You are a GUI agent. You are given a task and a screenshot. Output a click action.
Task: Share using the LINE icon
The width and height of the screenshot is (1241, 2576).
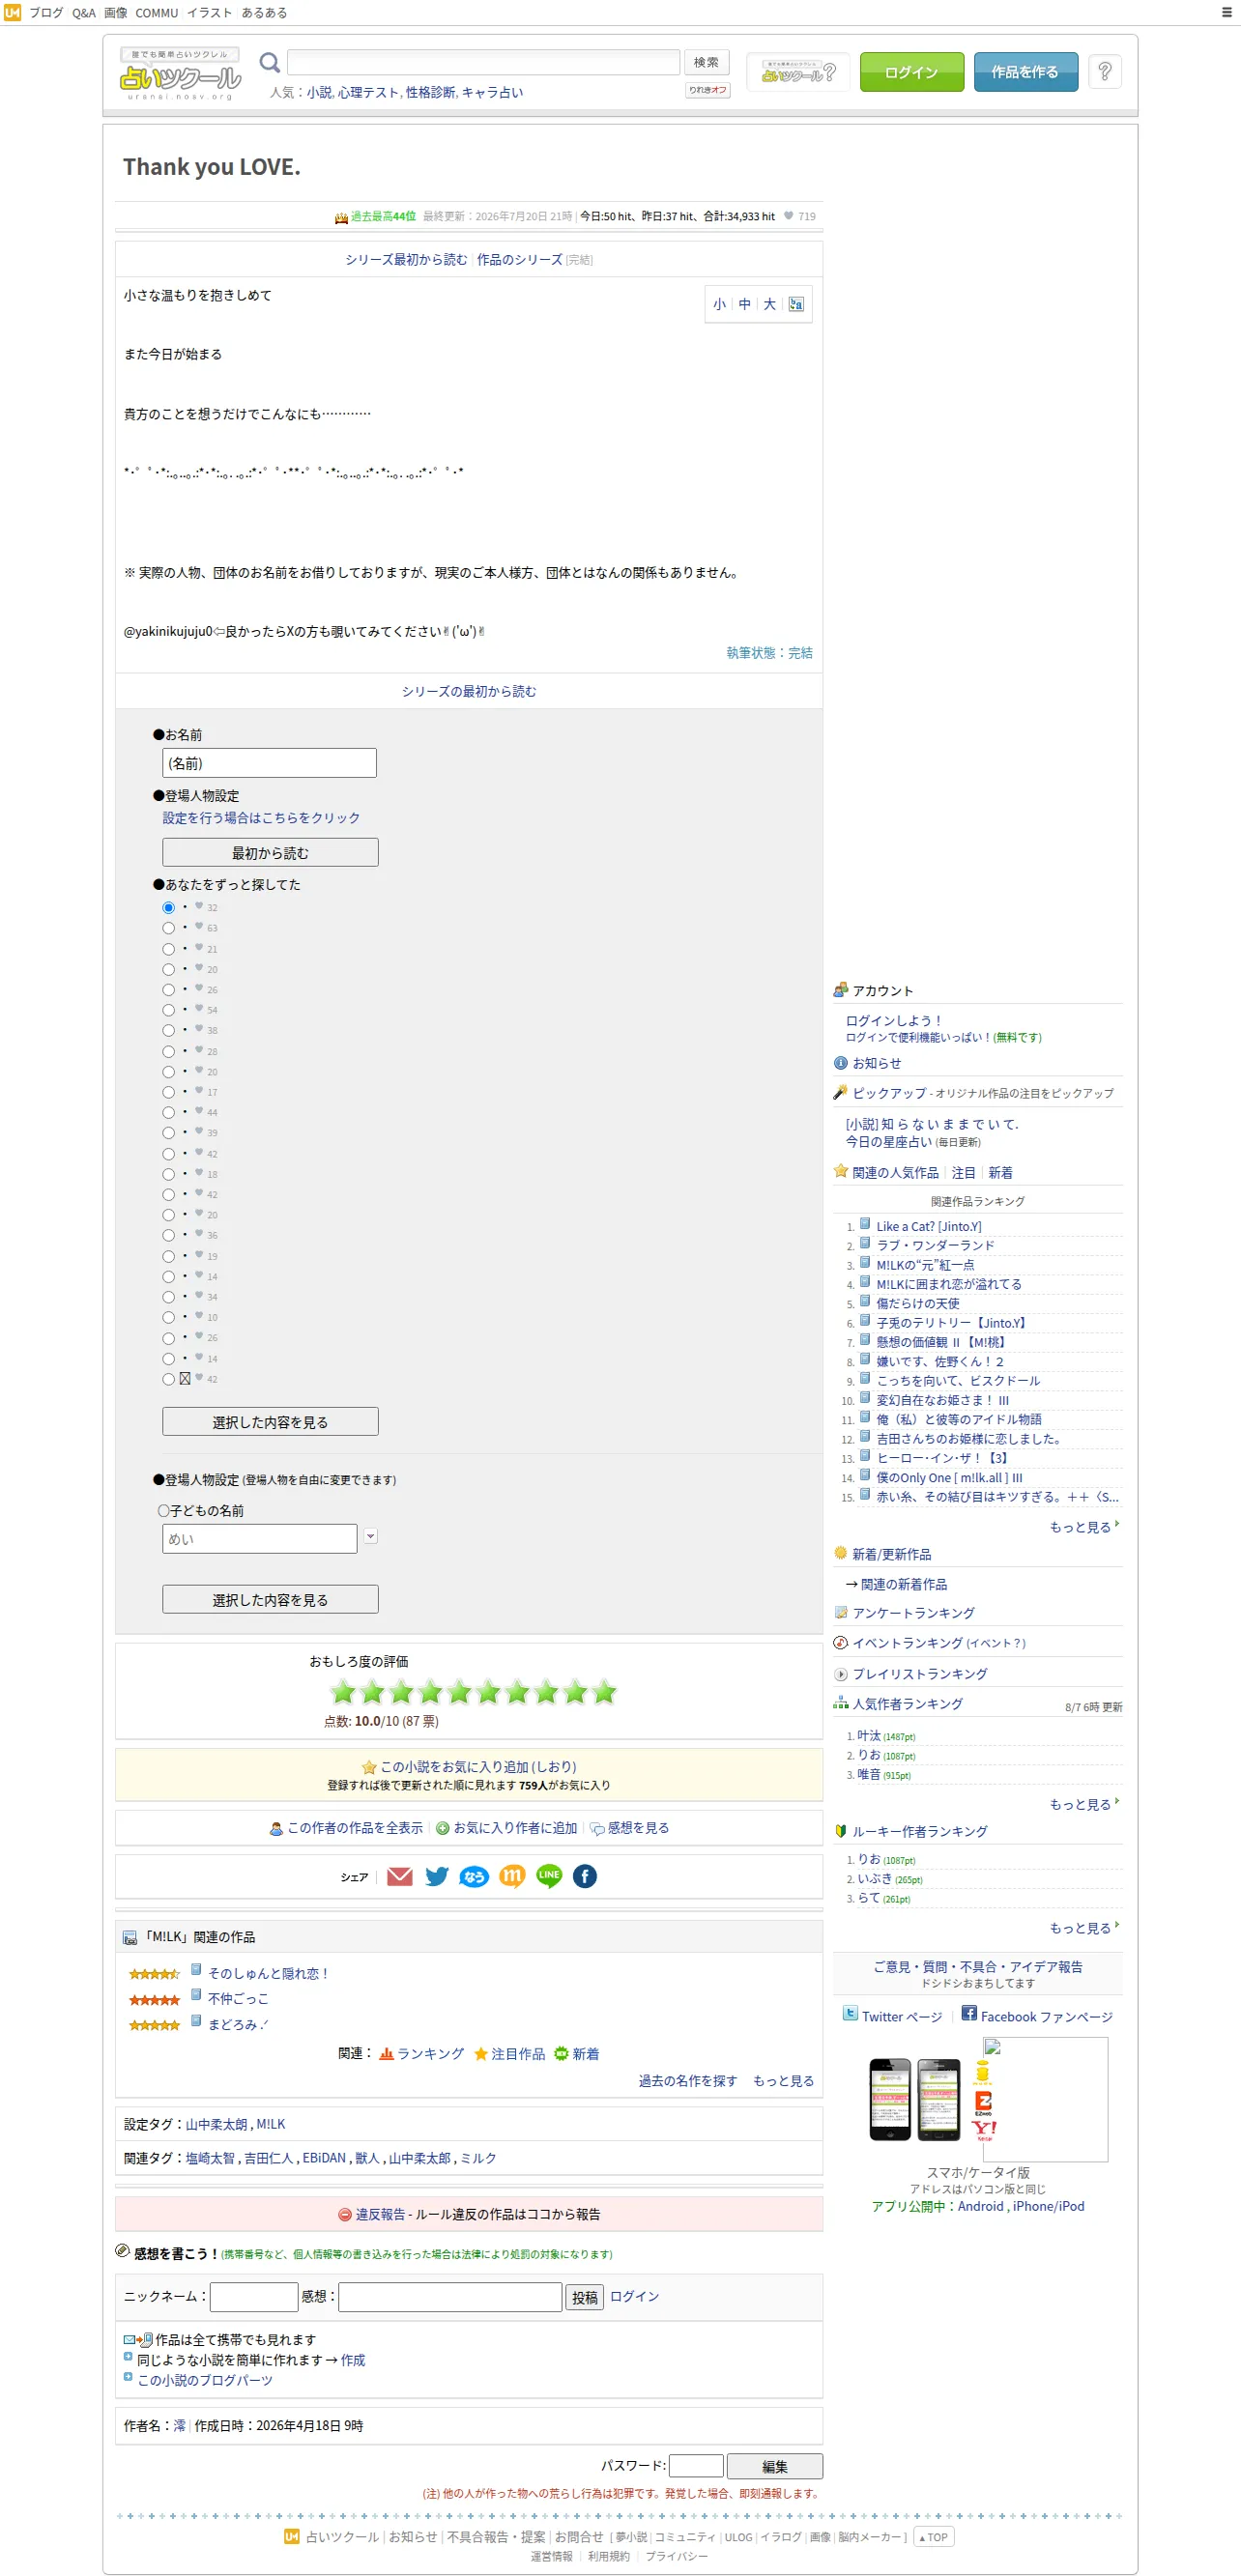click(549, 1876)
